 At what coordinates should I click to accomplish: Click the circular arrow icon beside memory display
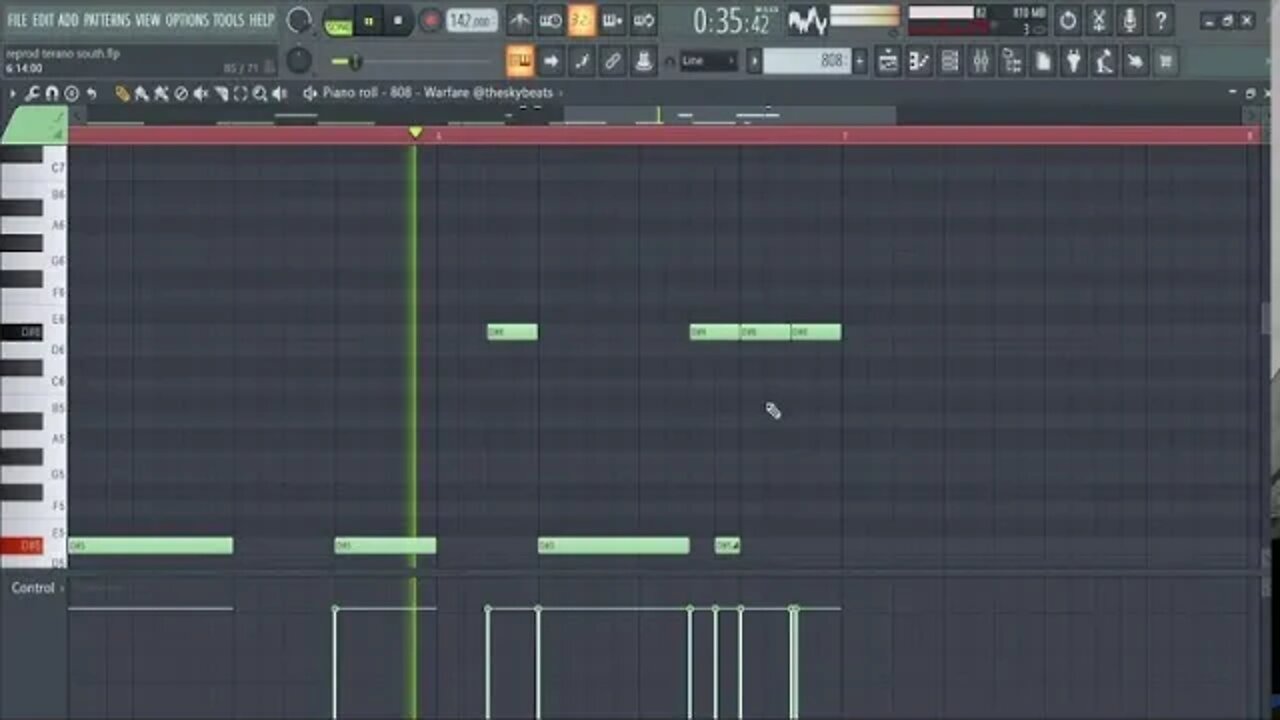click(1068, 20)
